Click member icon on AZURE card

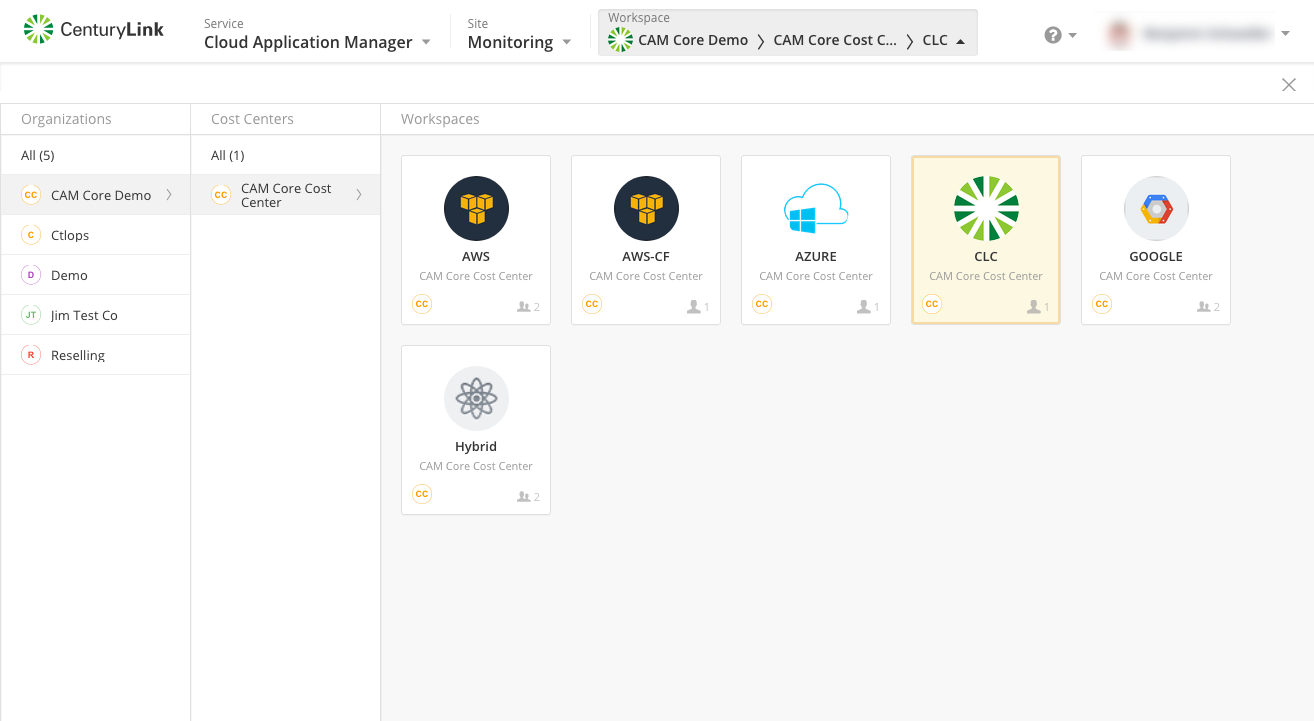[864, 307]
